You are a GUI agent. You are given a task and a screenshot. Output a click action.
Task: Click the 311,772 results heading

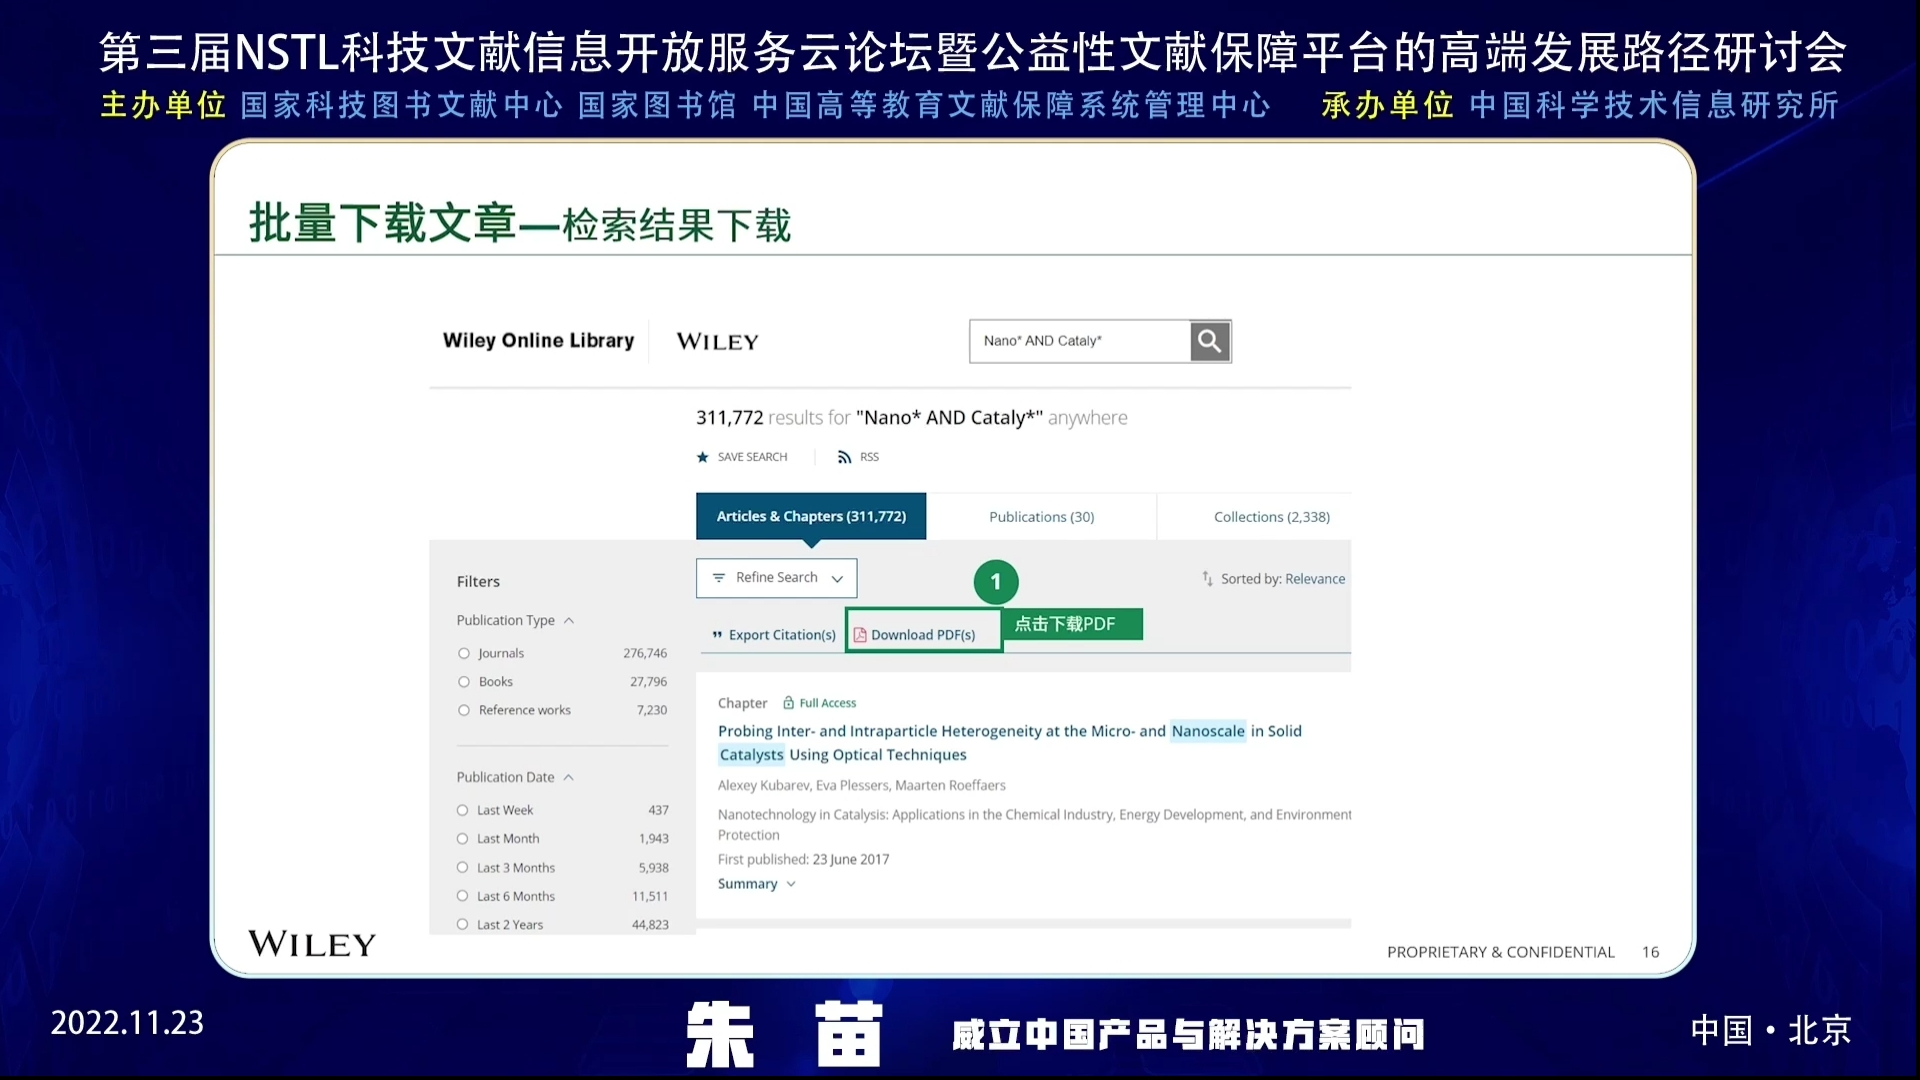tap(911, 418)
